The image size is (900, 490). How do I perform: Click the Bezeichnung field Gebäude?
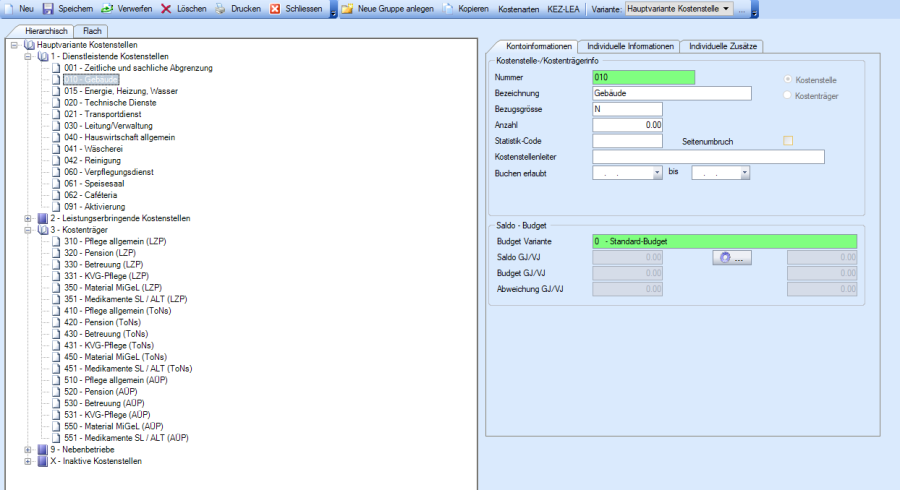pyautogui.click(x=672, y=93)
